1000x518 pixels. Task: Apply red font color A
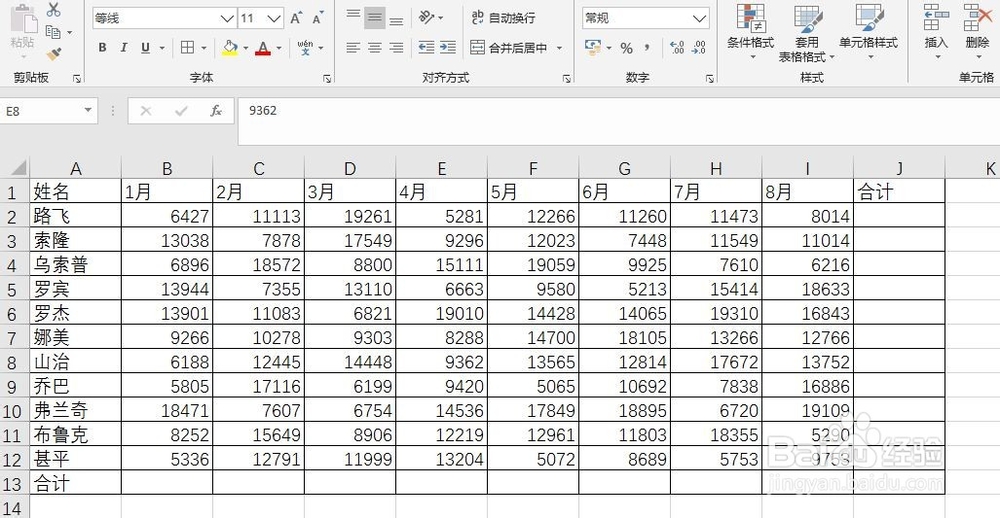point(263,48)
